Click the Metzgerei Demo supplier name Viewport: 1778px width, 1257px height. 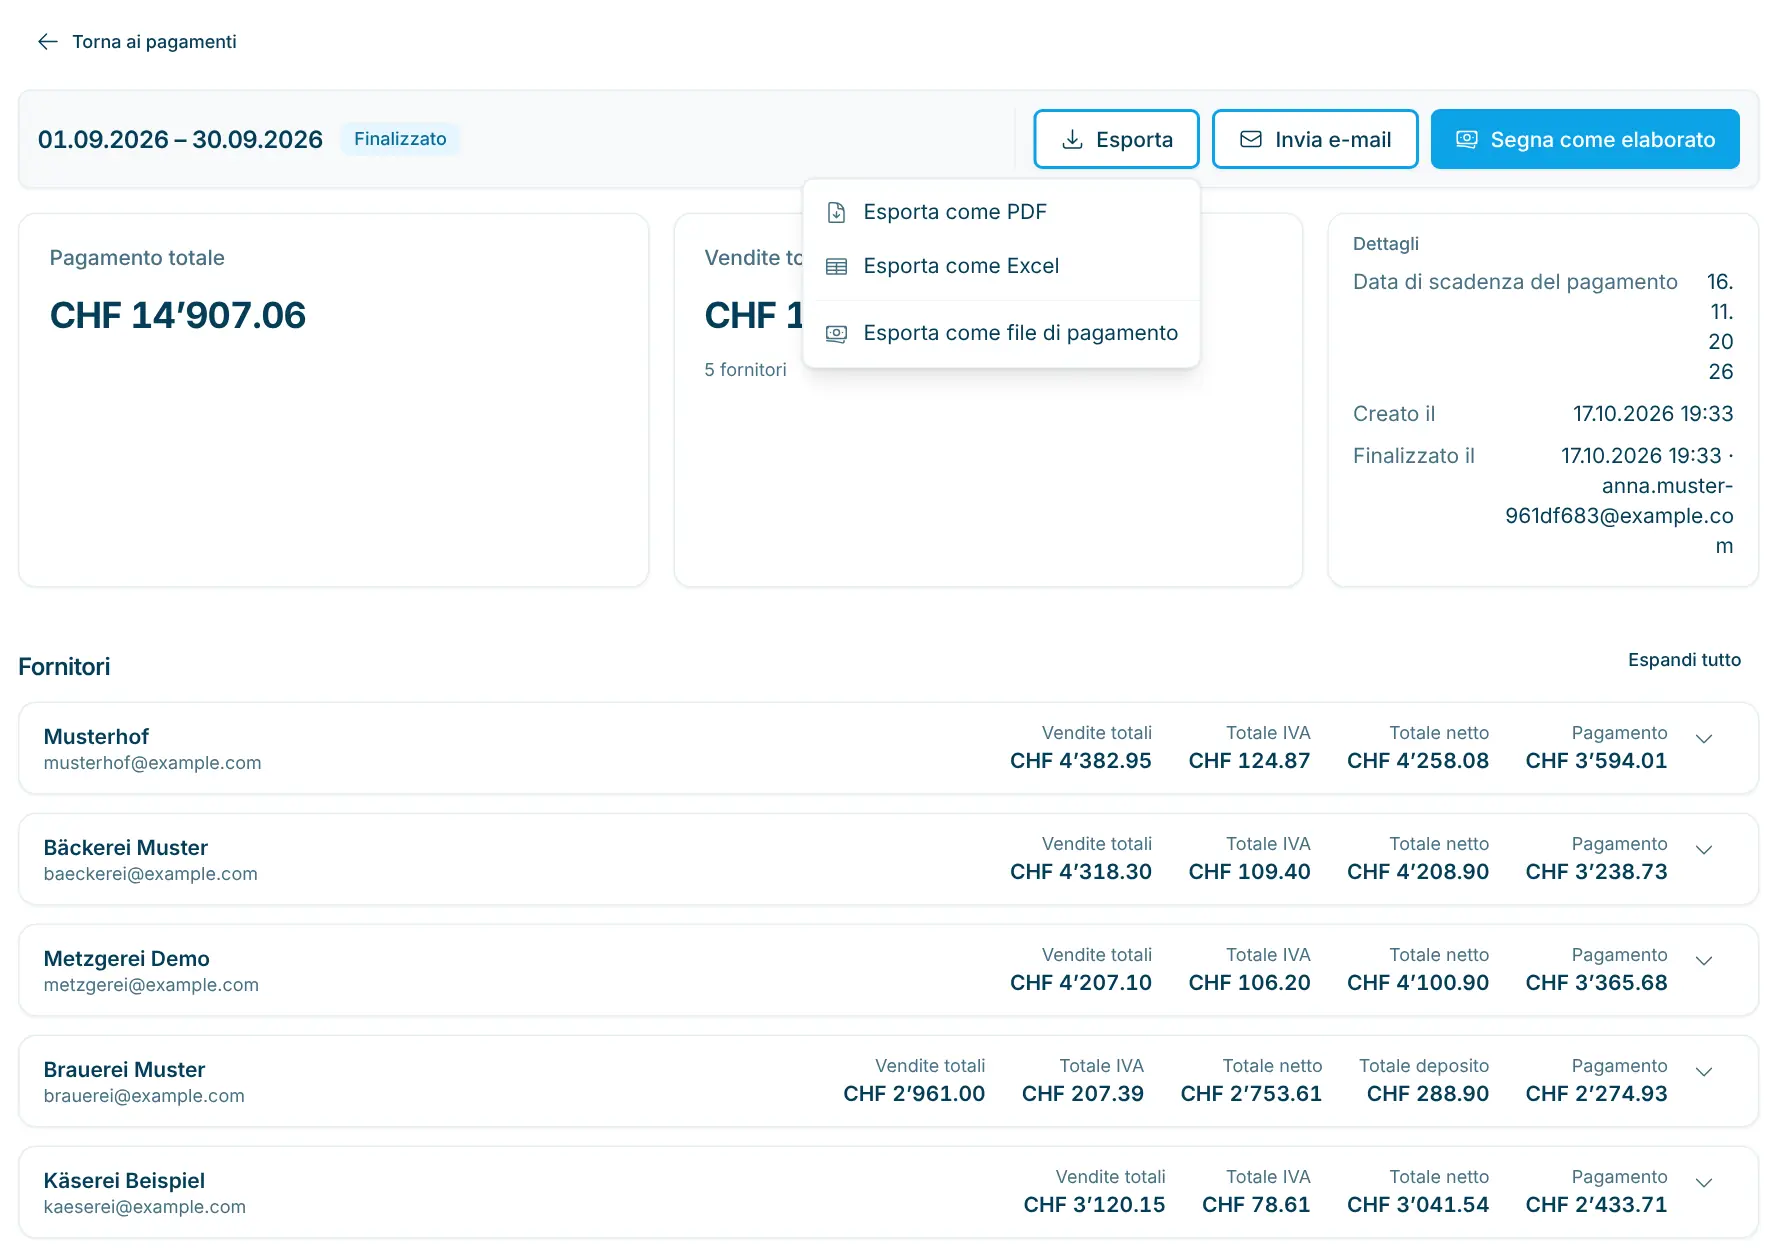pos(127,959)
